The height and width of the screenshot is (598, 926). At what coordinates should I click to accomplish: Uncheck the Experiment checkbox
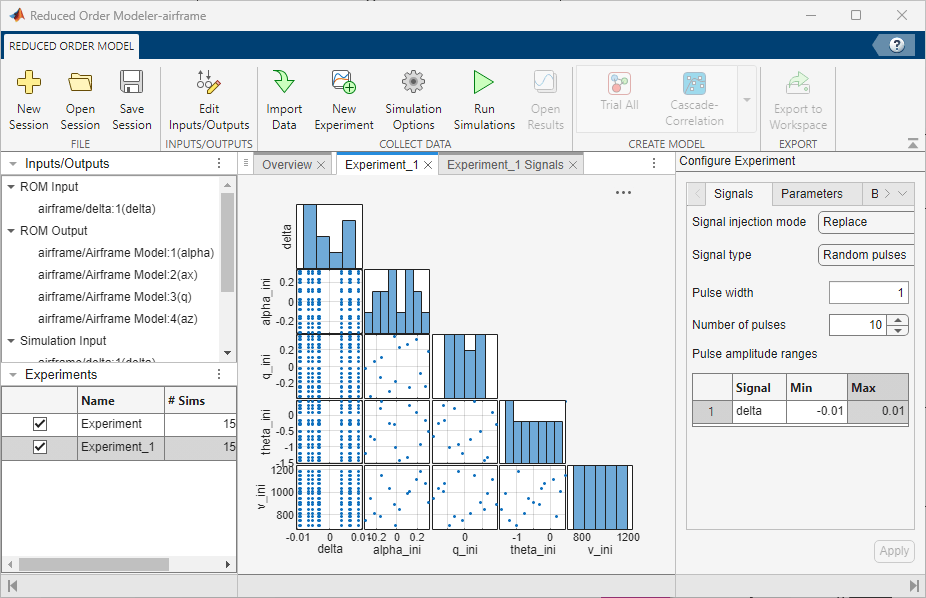point(38,423)
